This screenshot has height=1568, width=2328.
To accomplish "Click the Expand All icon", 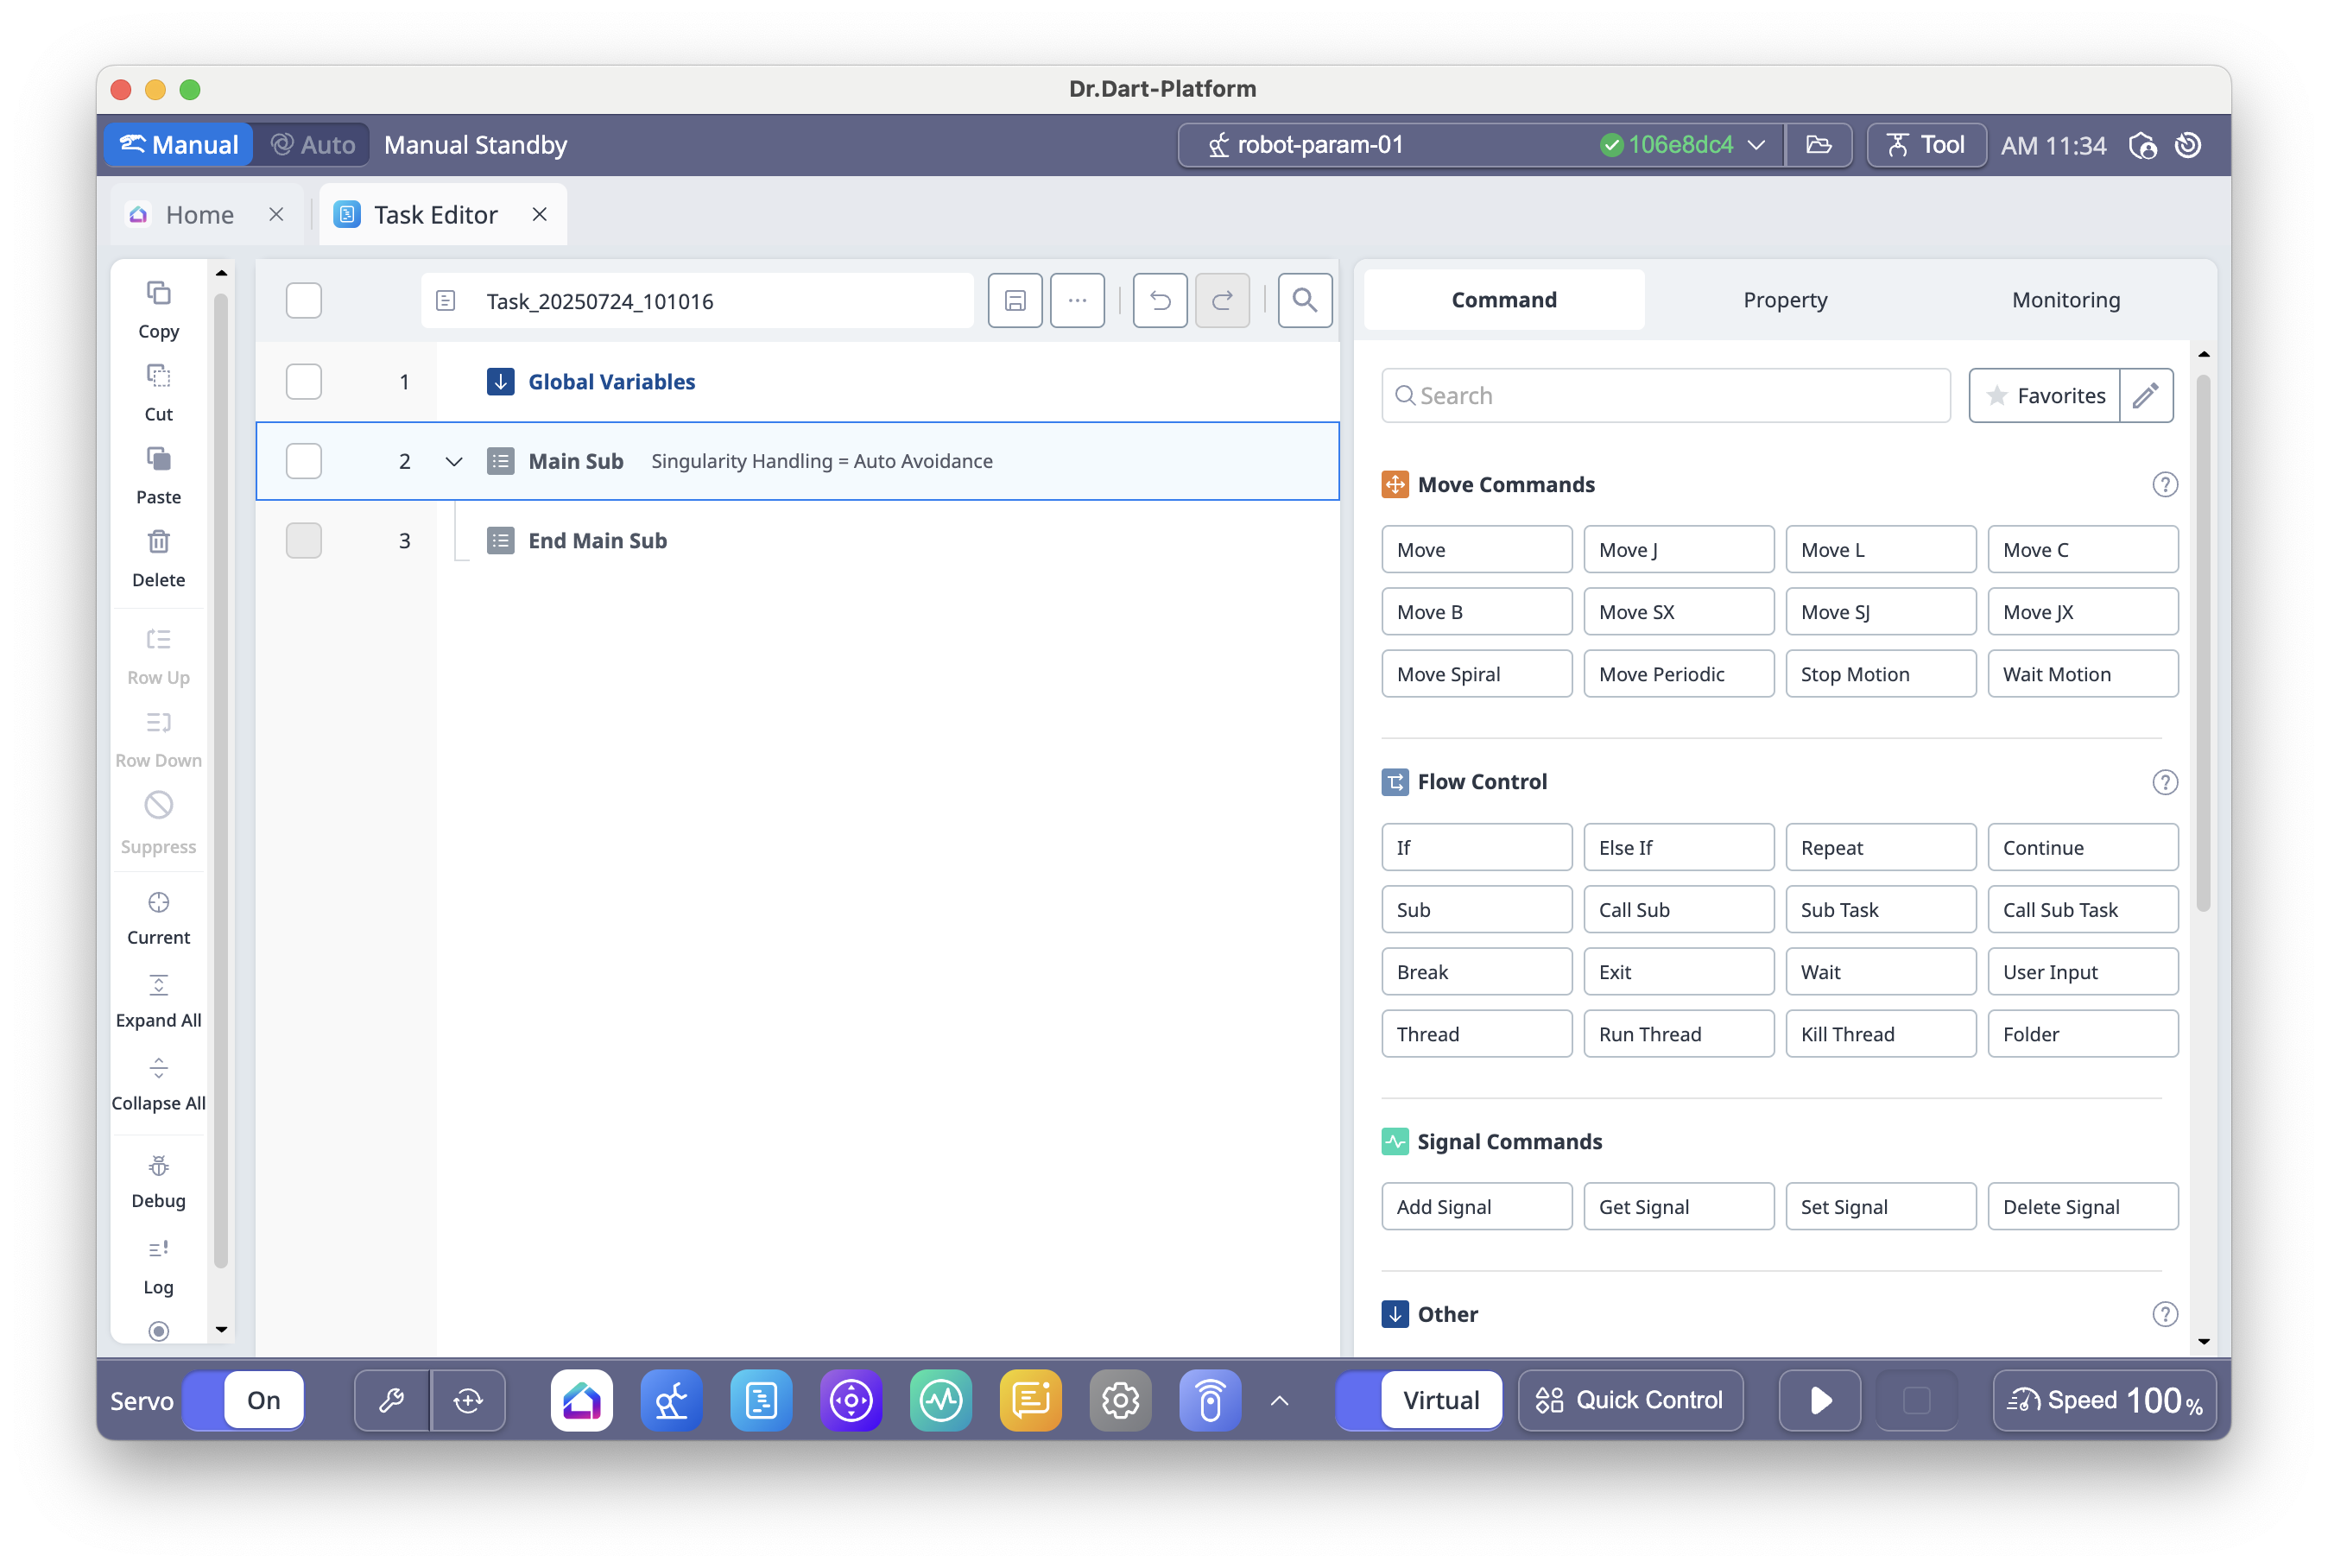I will click(x=158, y=986).
